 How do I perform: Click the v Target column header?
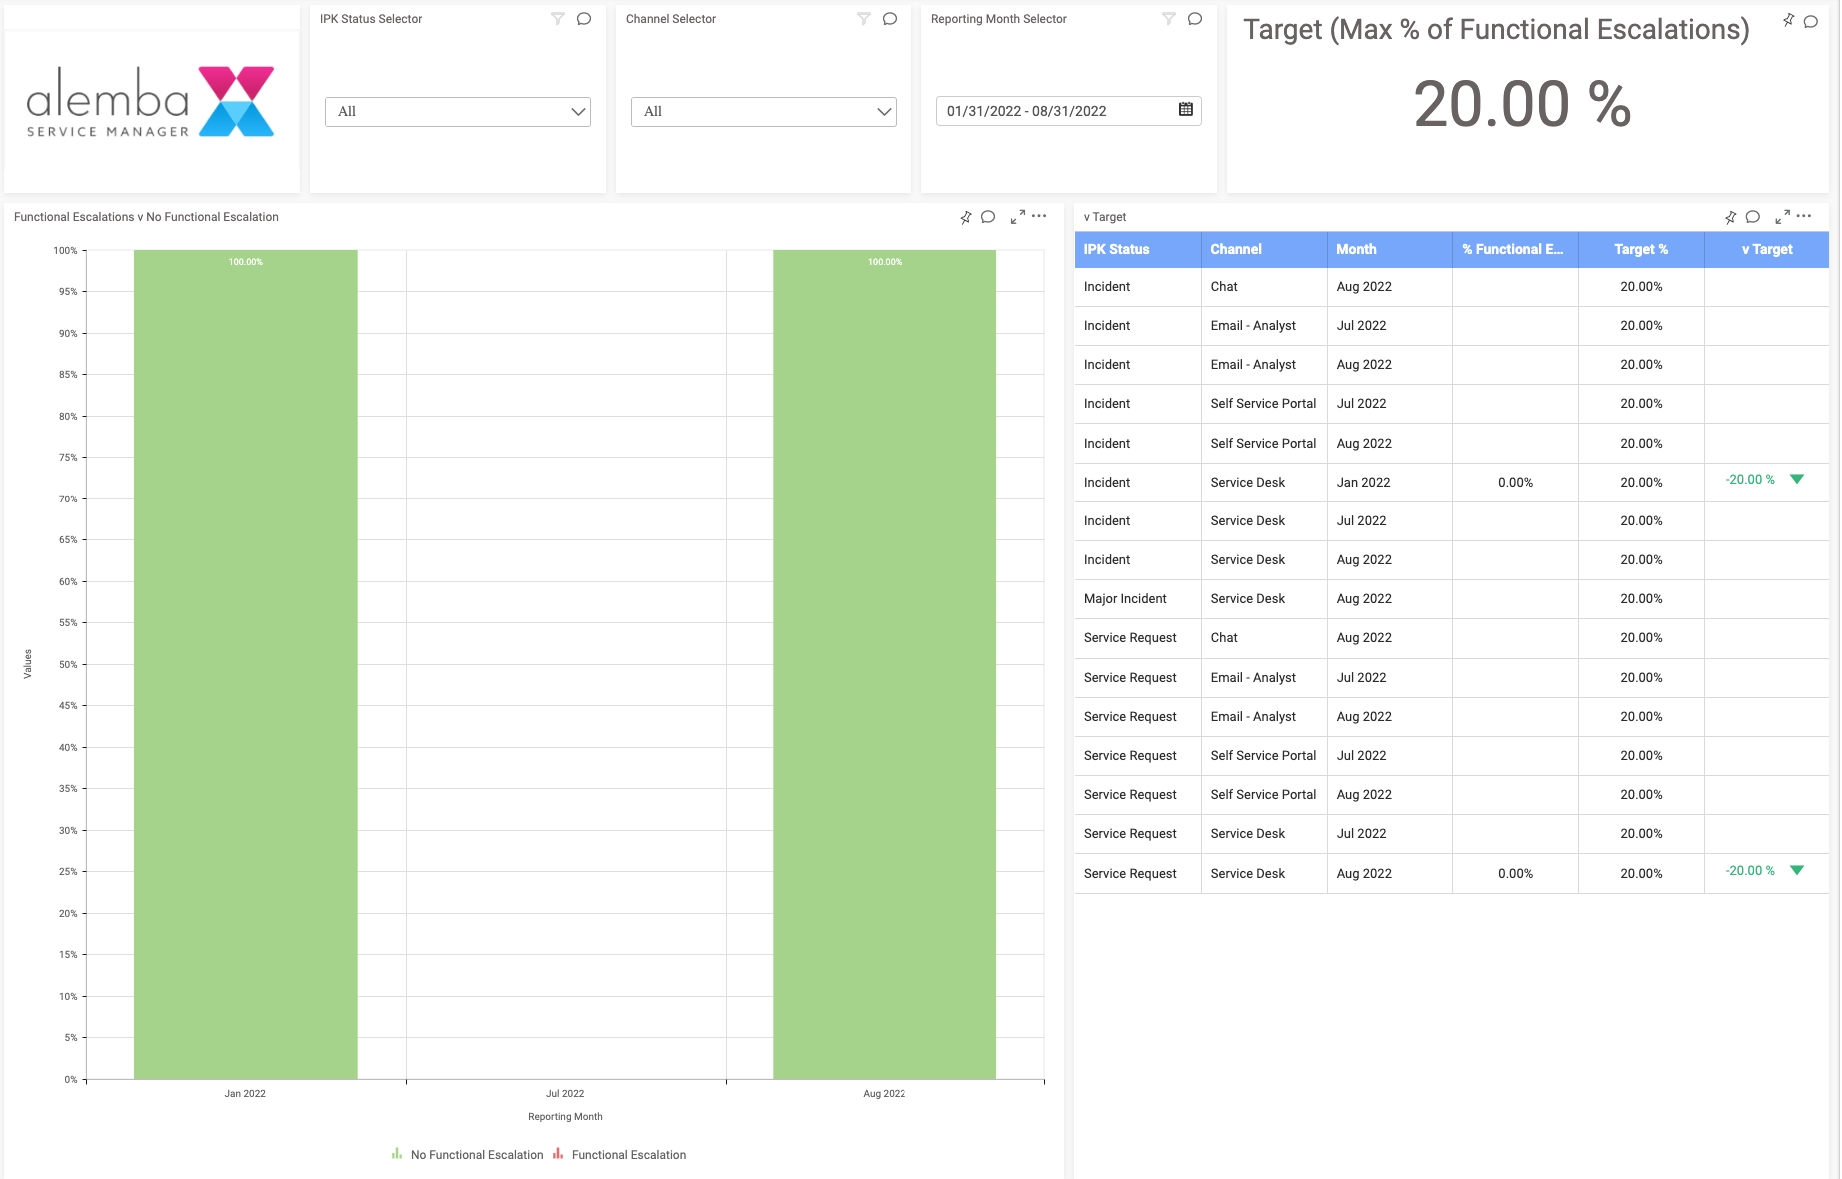(1766, 250)
